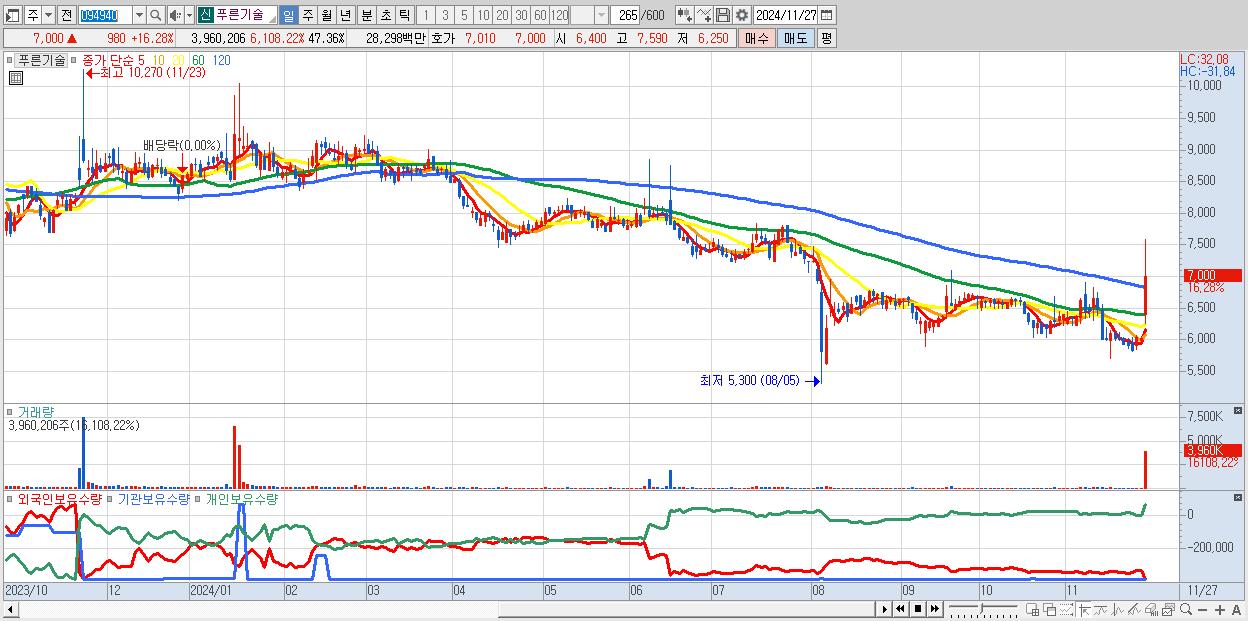The width and height of the screenshot is (1248, 621).
Task: Select the 초 second period
Action: (385, 15)
